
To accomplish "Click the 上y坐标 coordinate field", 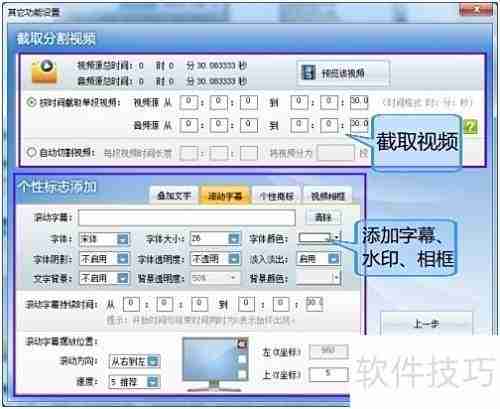I will click(x=328, y=374).
